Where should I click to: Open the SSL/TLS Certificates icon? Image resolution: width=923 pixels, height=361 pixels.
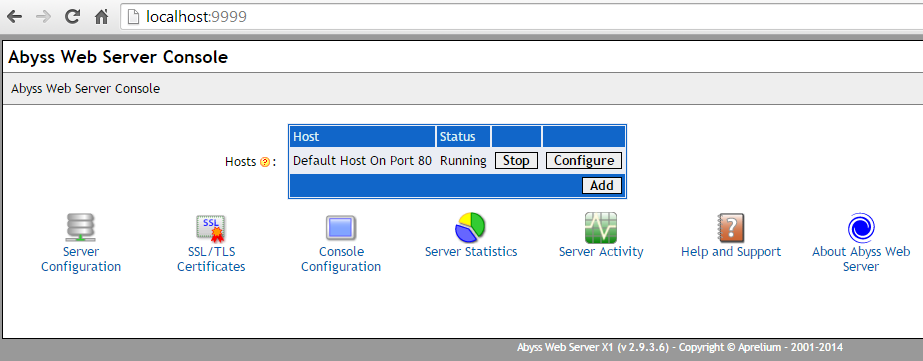point(211,228)
